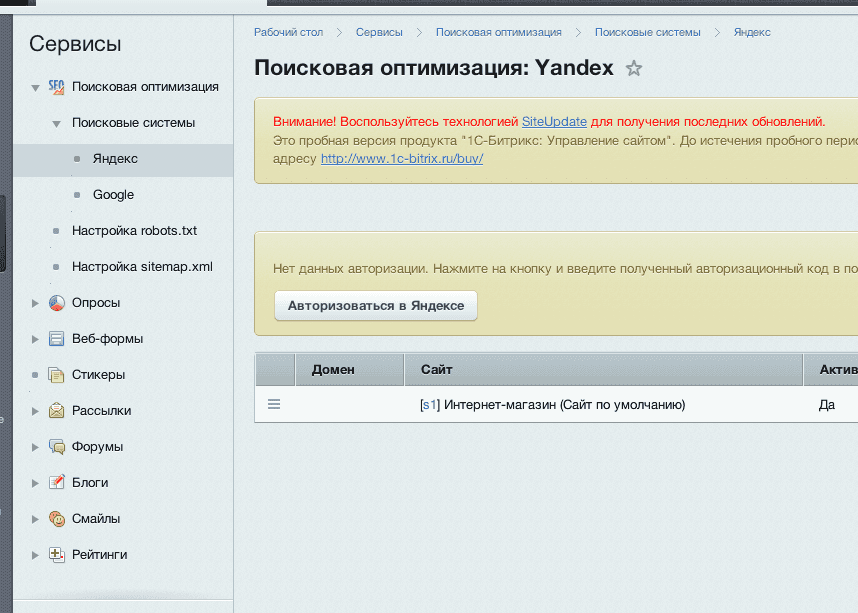Expand the Веб-формы section
858x613 pixels.
point(36,339)
